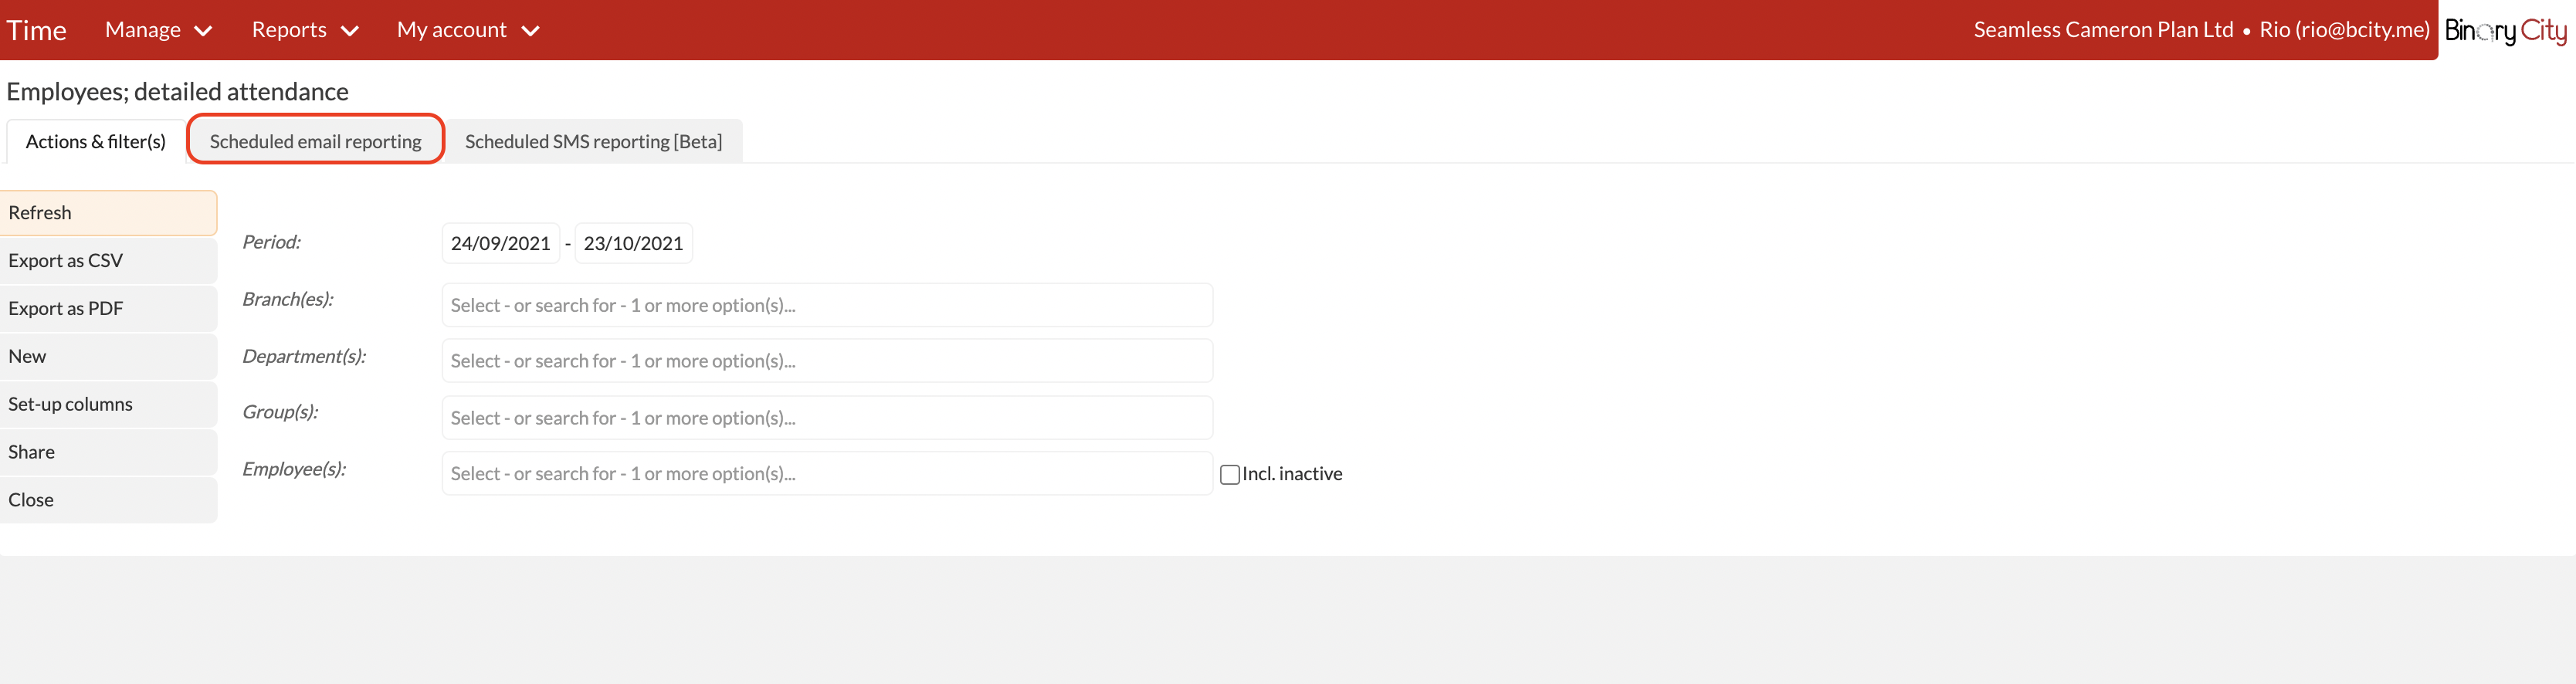Select the Actions & filter(s) tab
The image size is (2576, 684).
click(x=96, y=141)
